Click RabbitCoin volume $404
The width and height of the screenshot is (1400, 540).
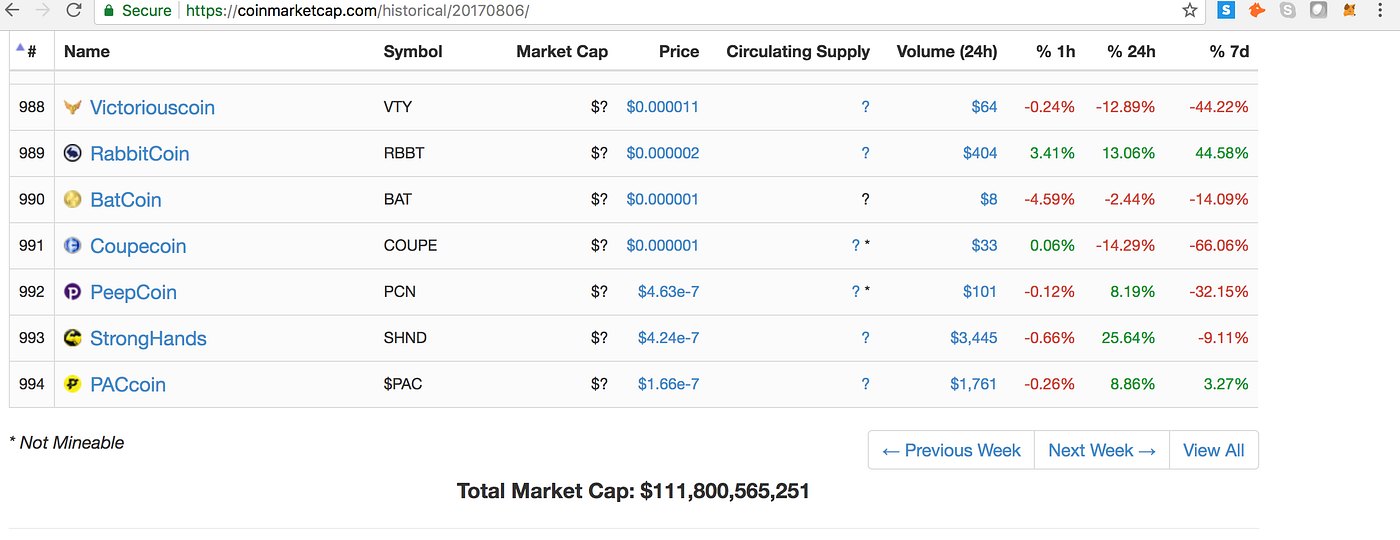click(980, 153)
